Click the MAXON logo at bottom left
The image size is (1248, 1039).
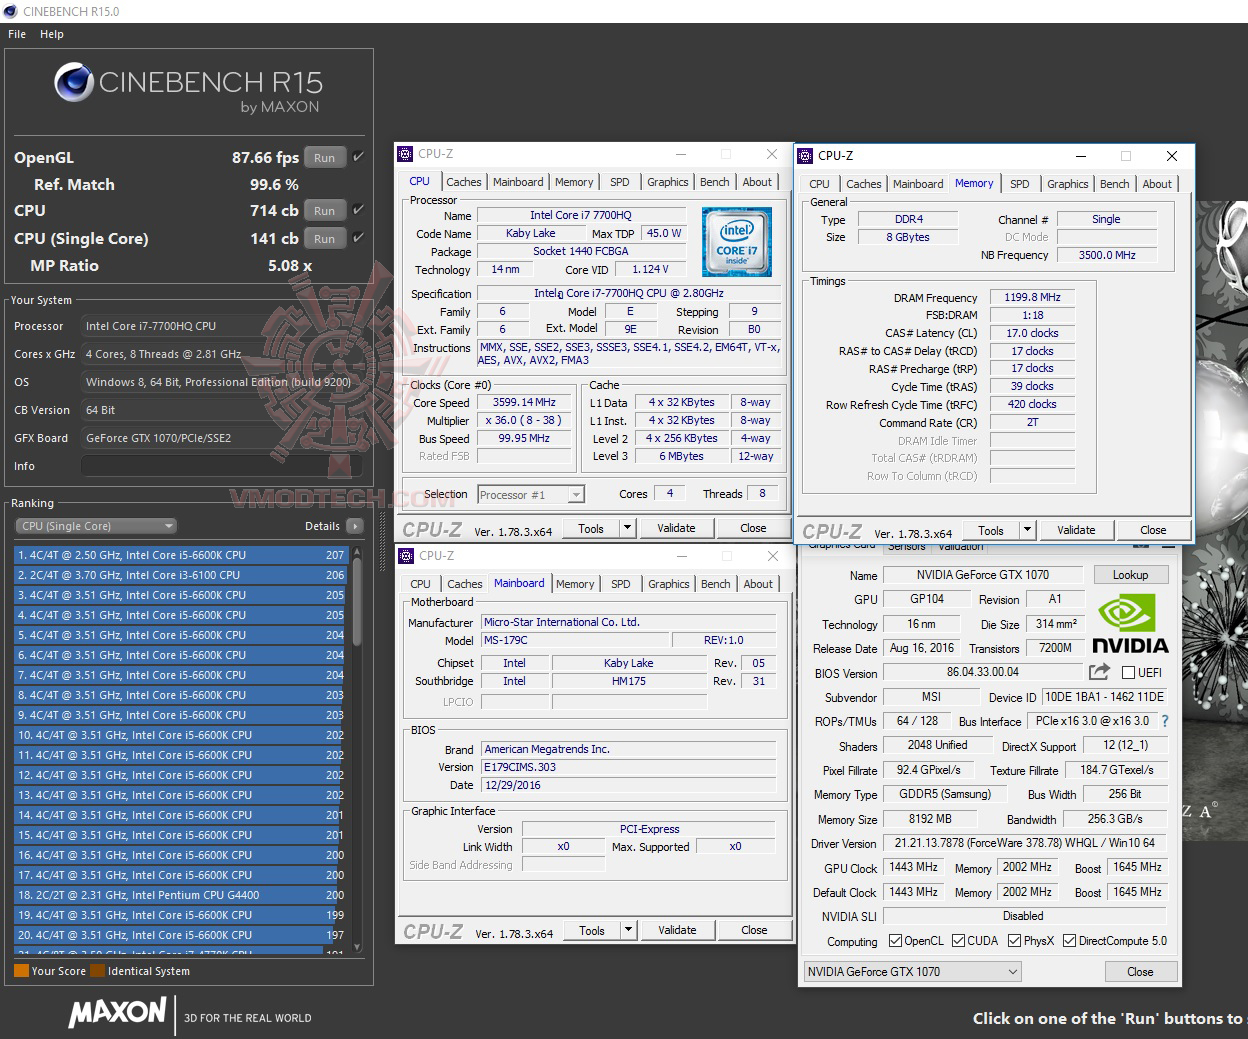tap(116, 1014)
